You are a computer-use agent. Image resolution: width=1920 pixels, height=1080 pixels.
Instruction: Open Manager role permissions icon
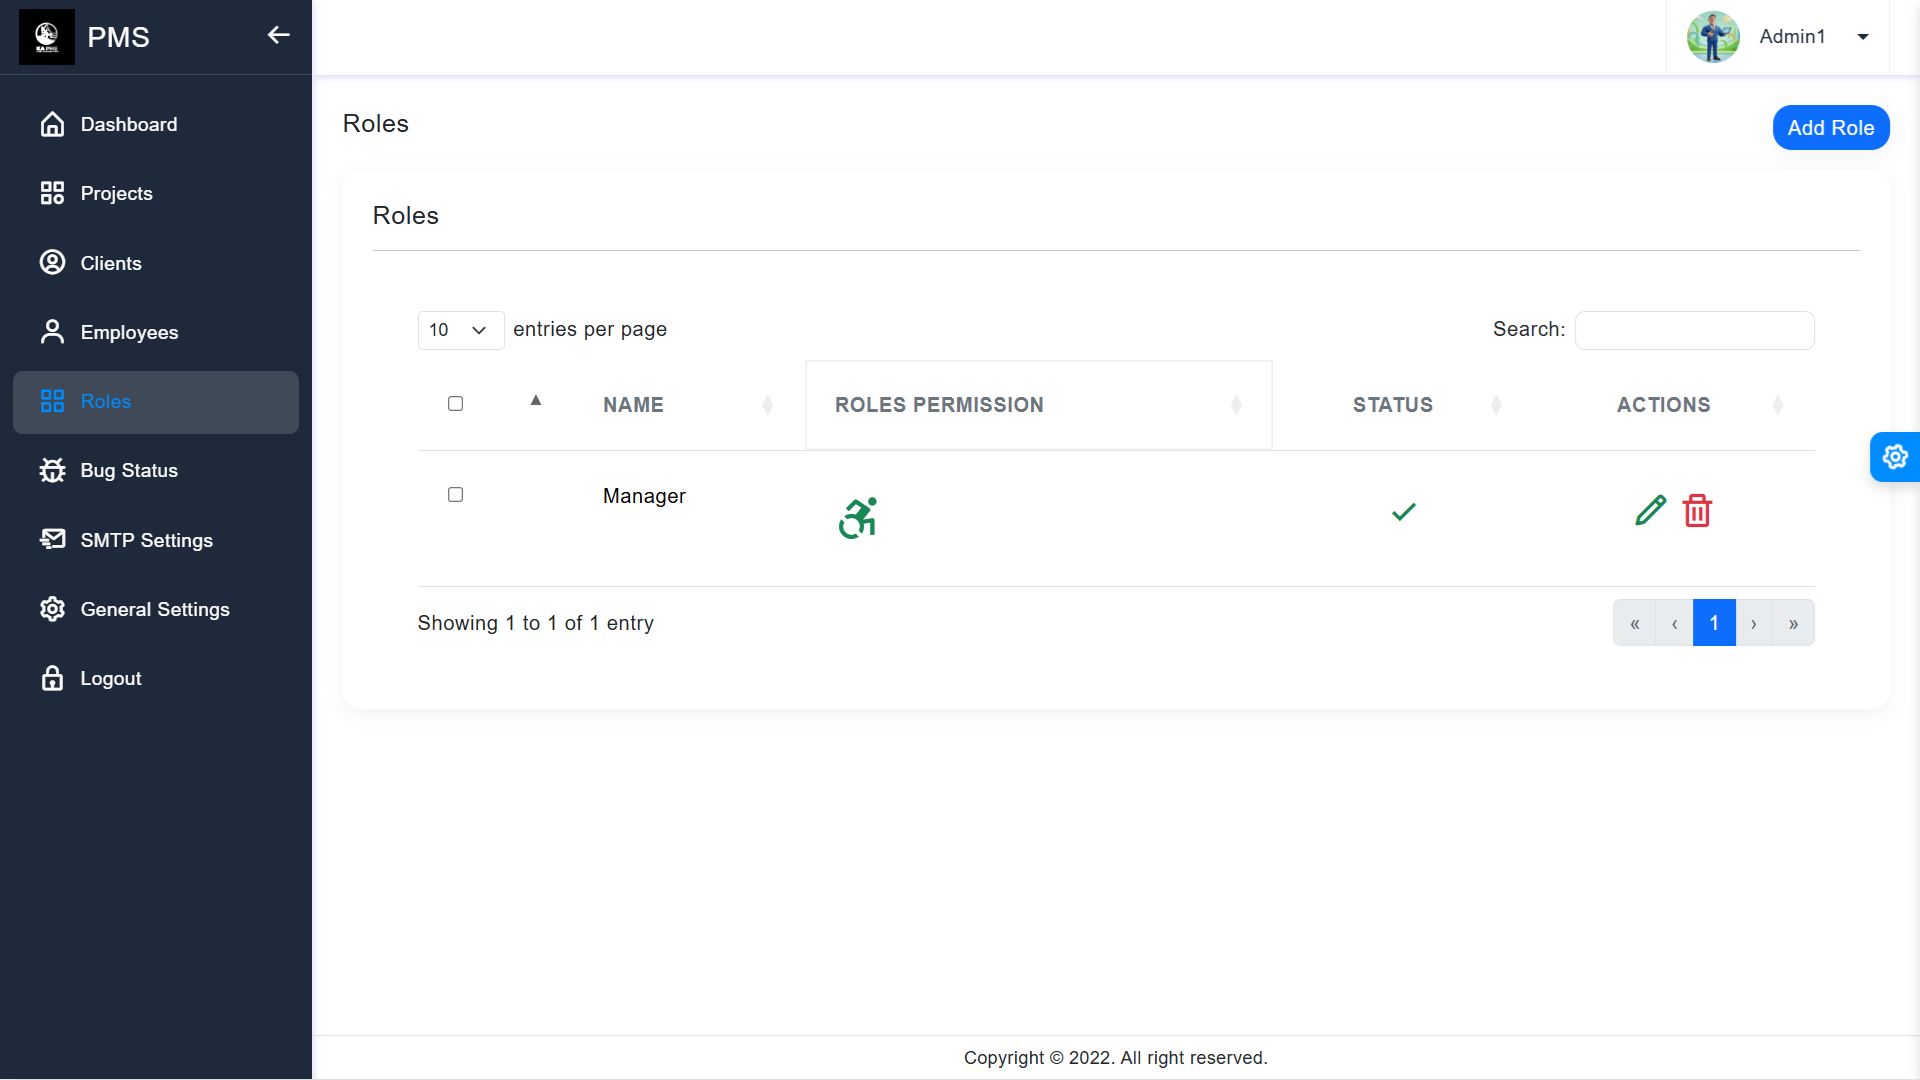click(x=857, y=518)
